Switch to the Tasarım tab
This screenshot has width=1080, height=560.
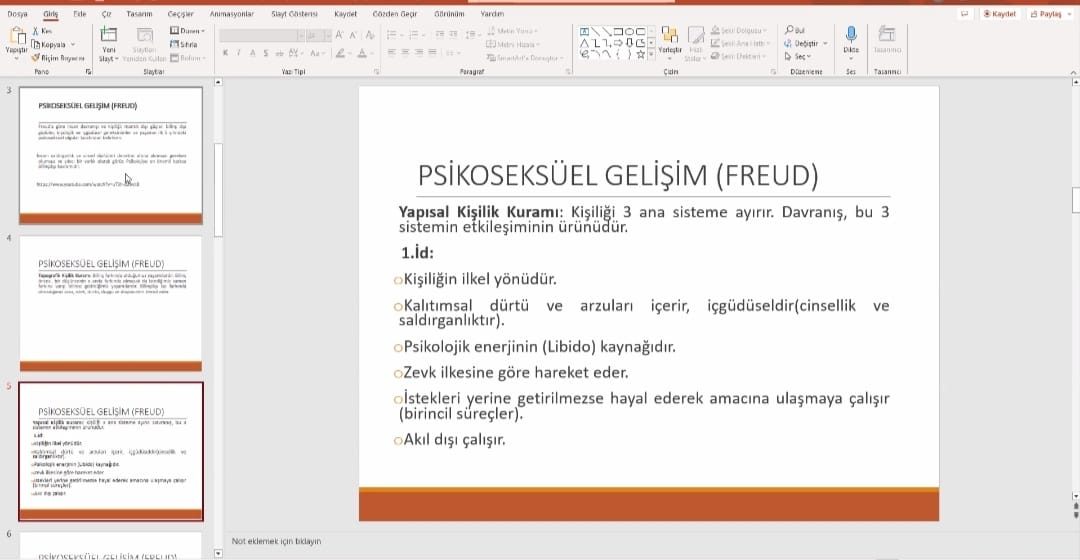tap(139, 14)
